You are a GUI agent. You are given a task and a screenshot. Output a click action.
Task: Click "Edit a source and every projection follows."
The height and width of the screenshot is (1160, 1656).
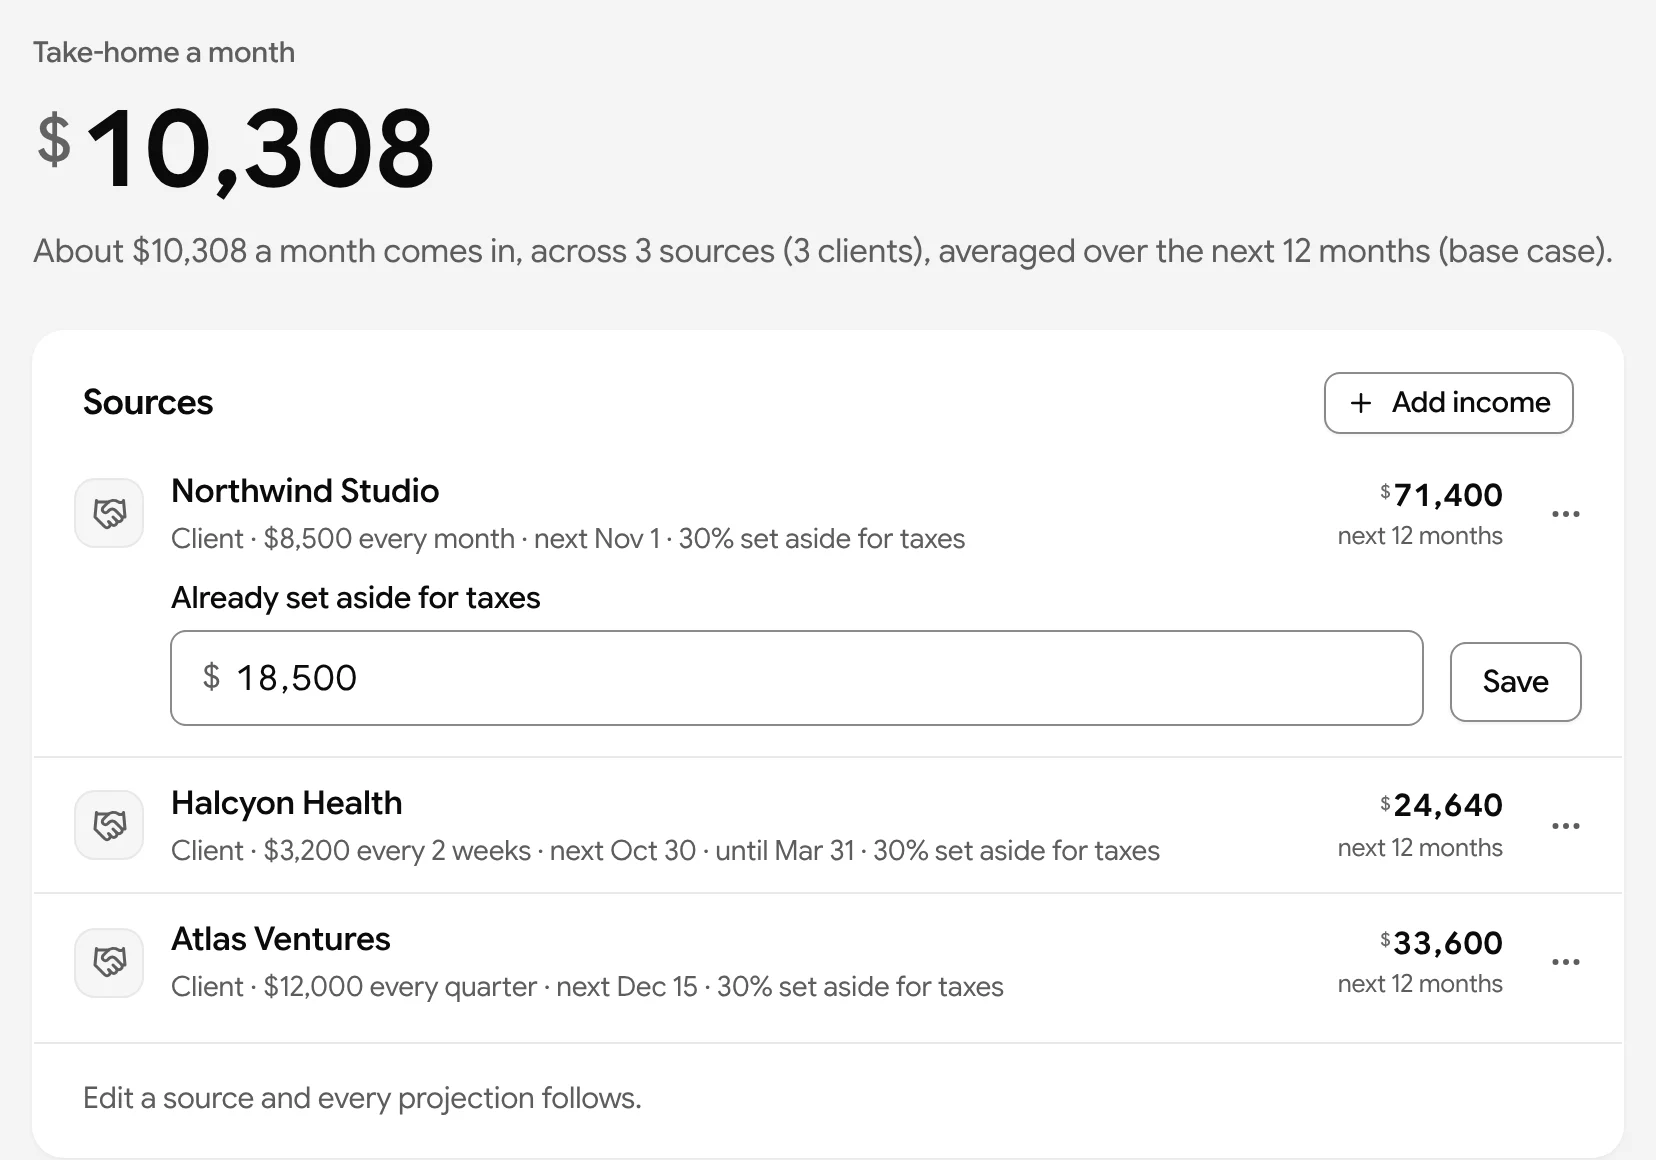point(362,1098)
